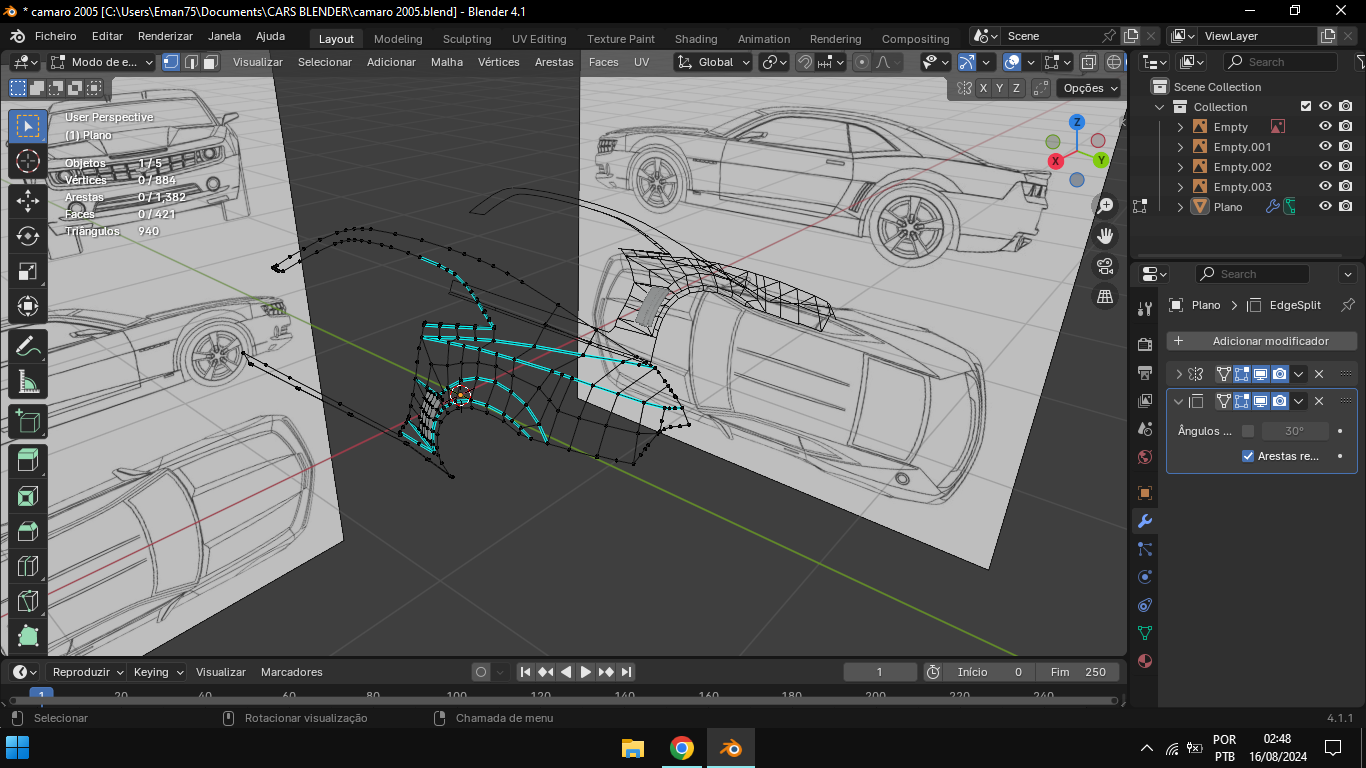Toggle proportional editing in header
The height and width of the screenshot is (768, 1366).
[862, 62]
